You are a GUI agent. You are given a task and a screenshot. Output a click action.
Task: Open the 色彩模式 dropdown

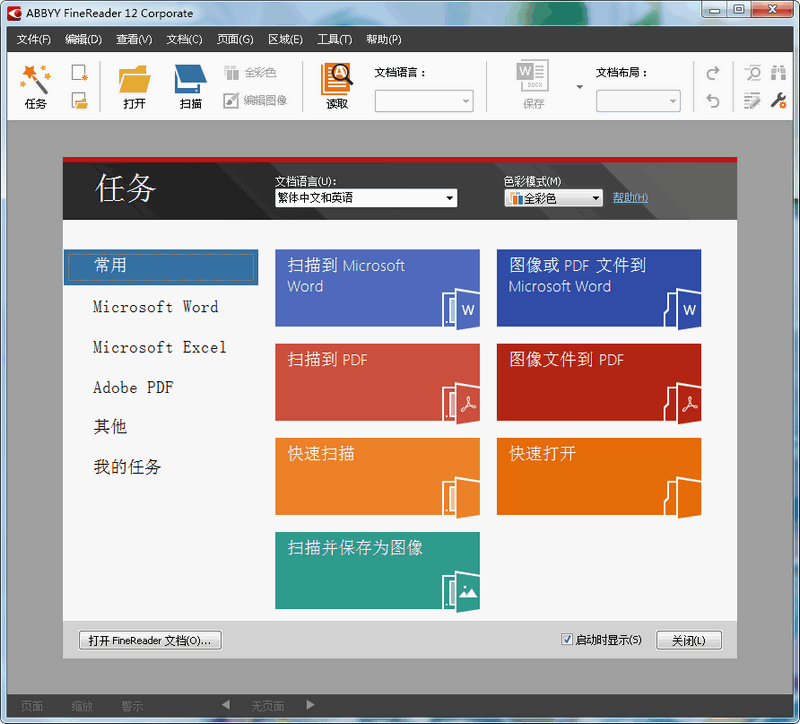point(595,197)
